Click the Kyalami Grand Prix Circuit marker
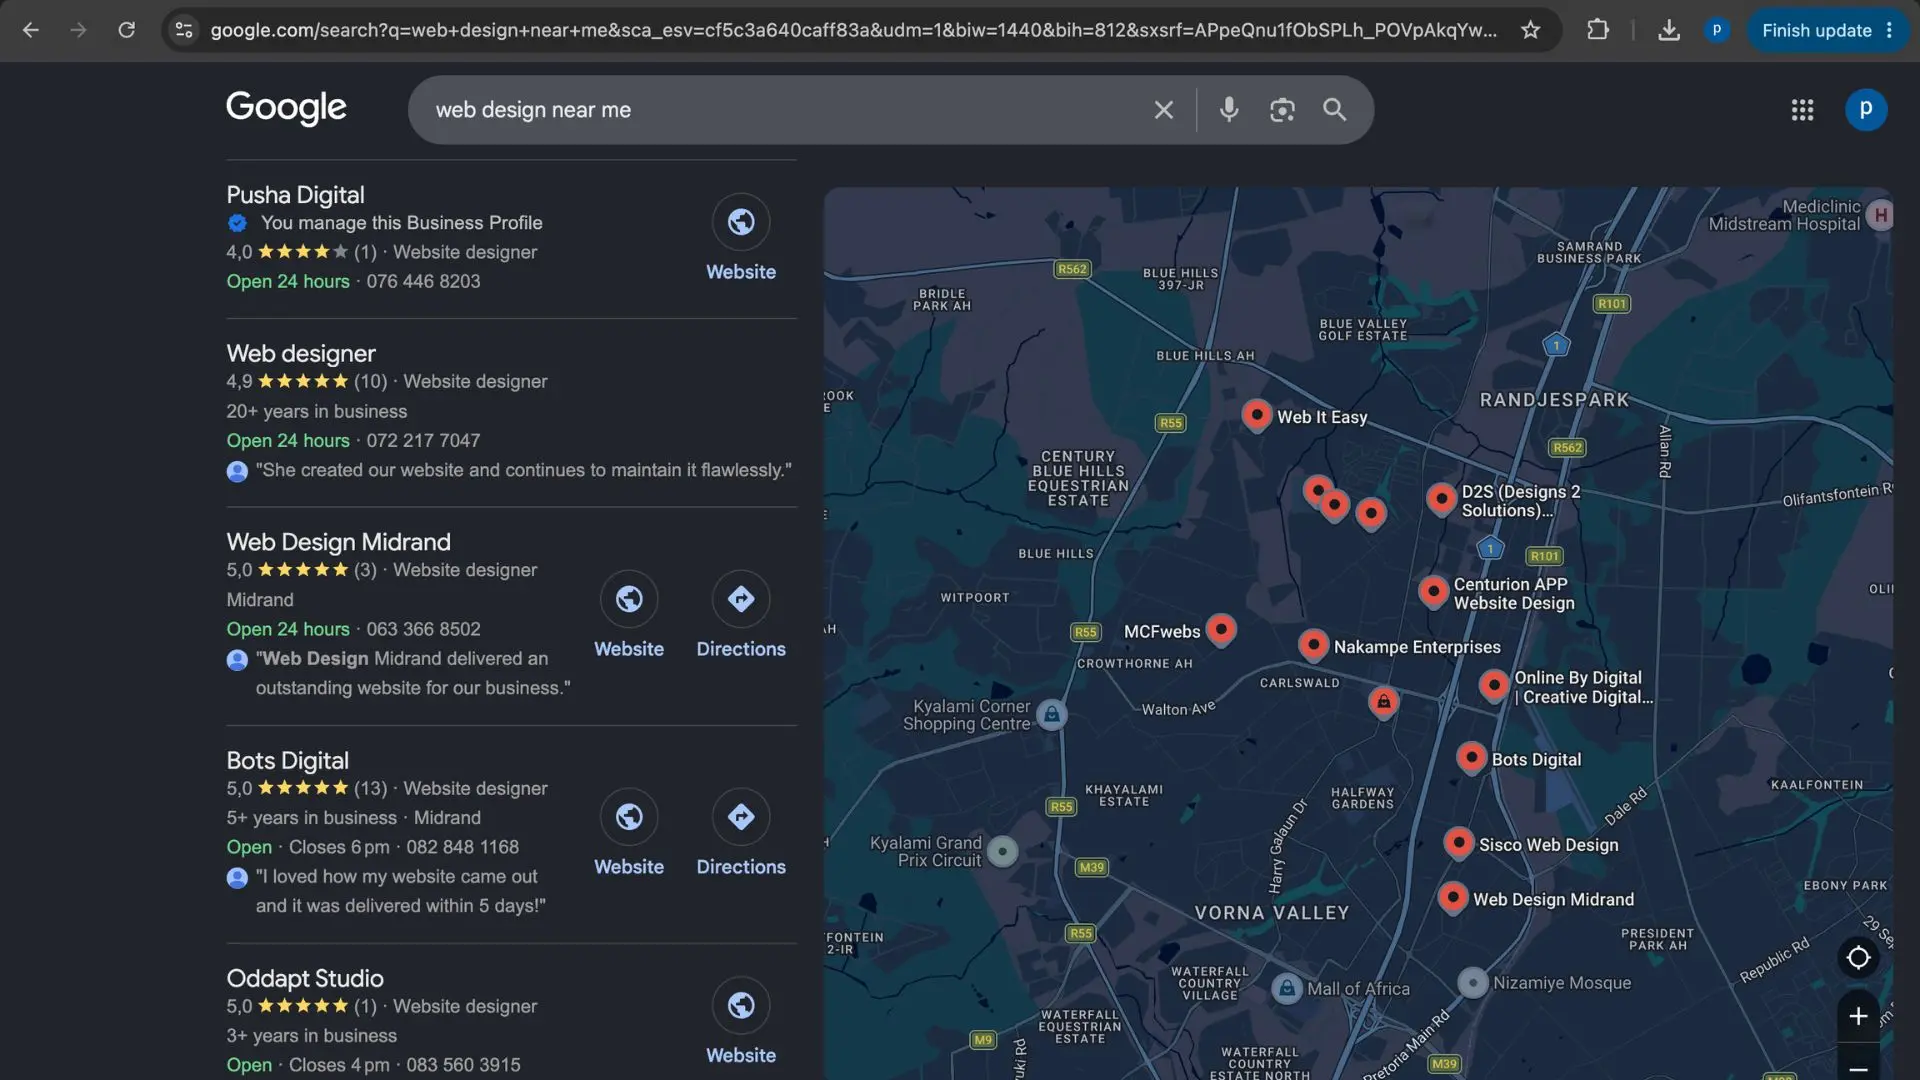Screen dimensions: 1920x1080 [1002, 851]
